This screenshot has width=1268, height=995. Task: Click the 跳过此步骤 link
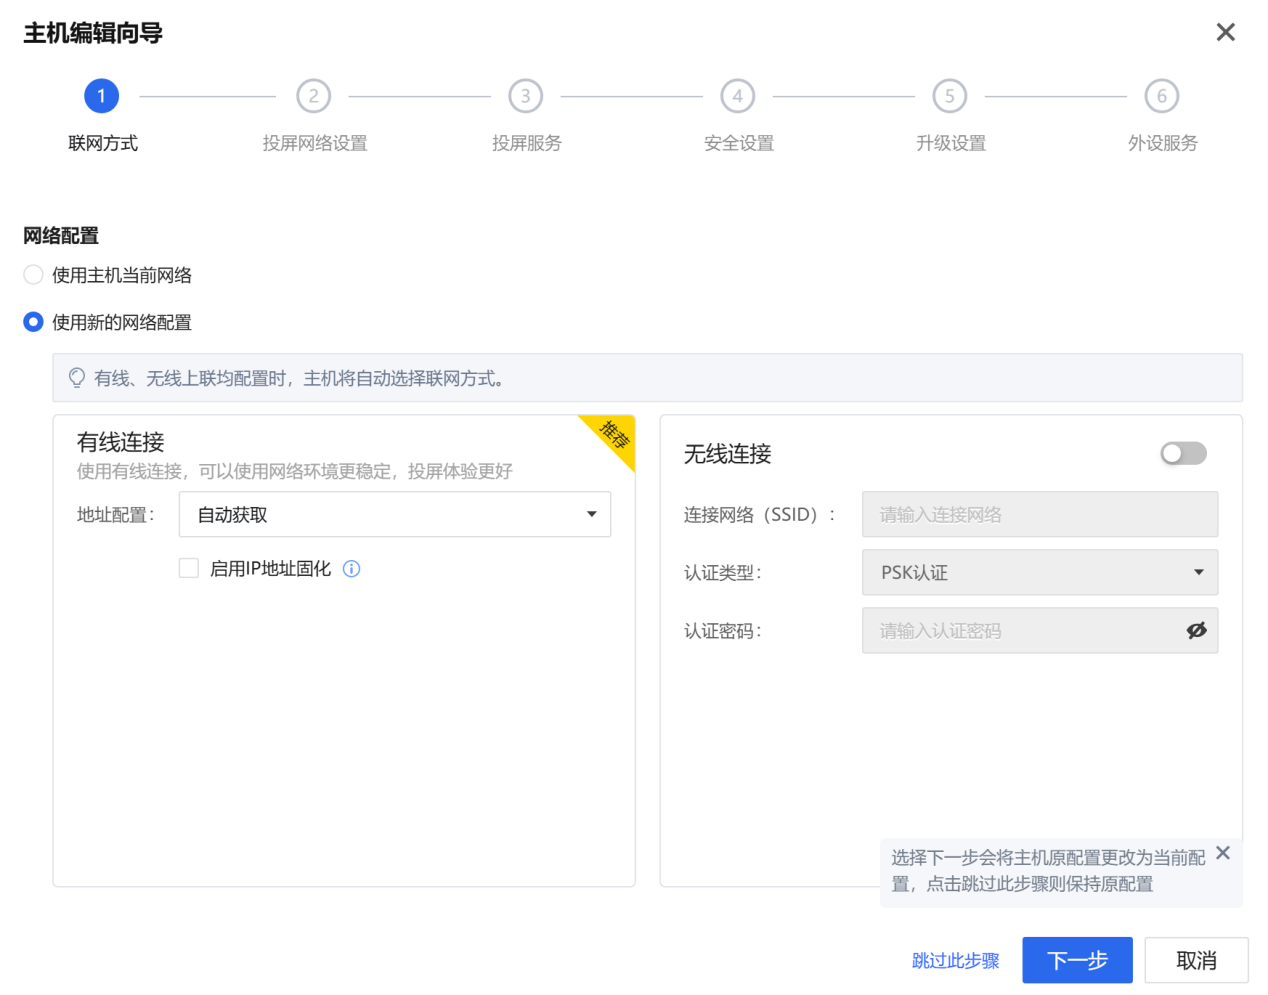point(955,960)
